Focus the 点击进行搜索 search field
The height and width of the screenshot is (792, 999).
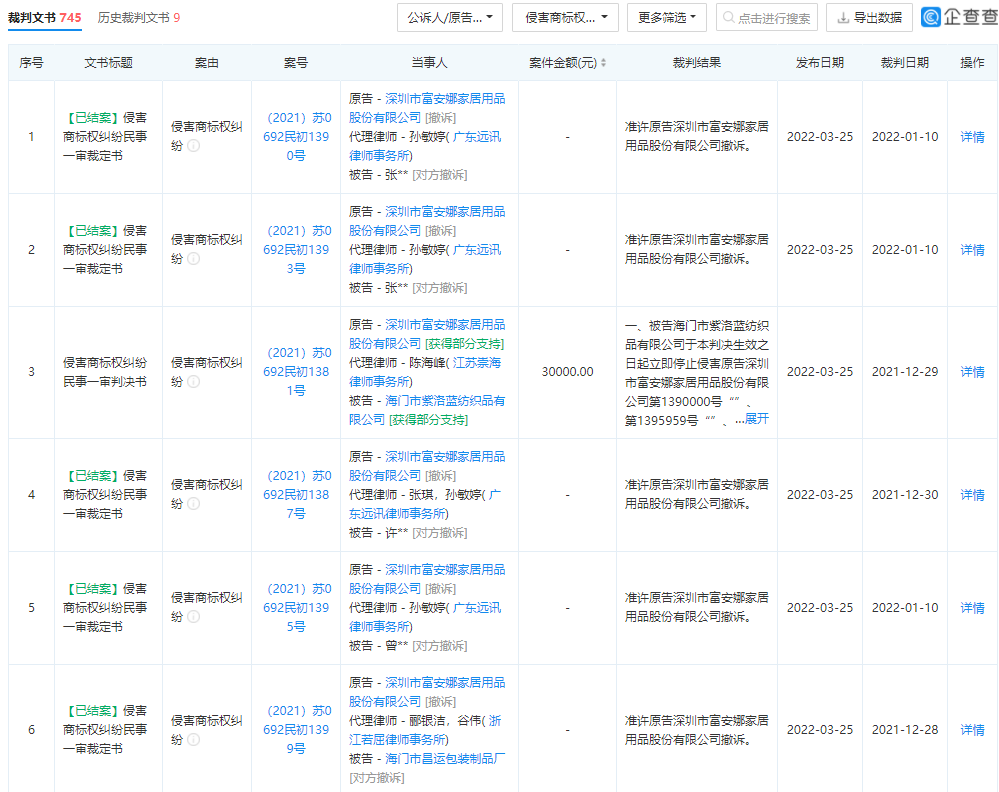coord(773,18)
